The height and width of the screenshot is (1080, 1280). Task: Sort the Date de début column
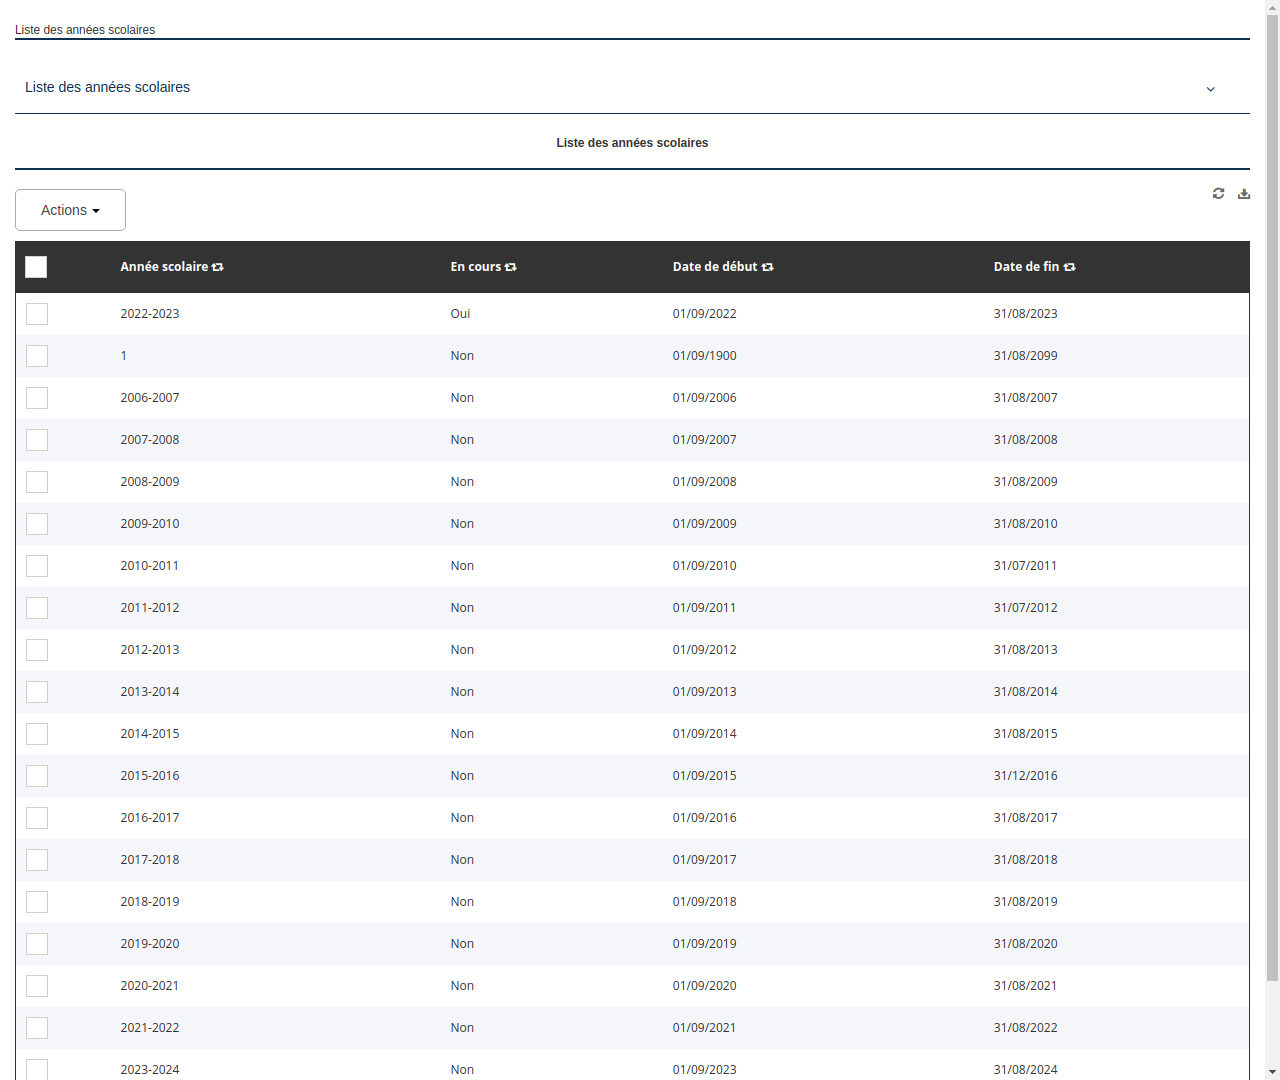click(767, 266)
